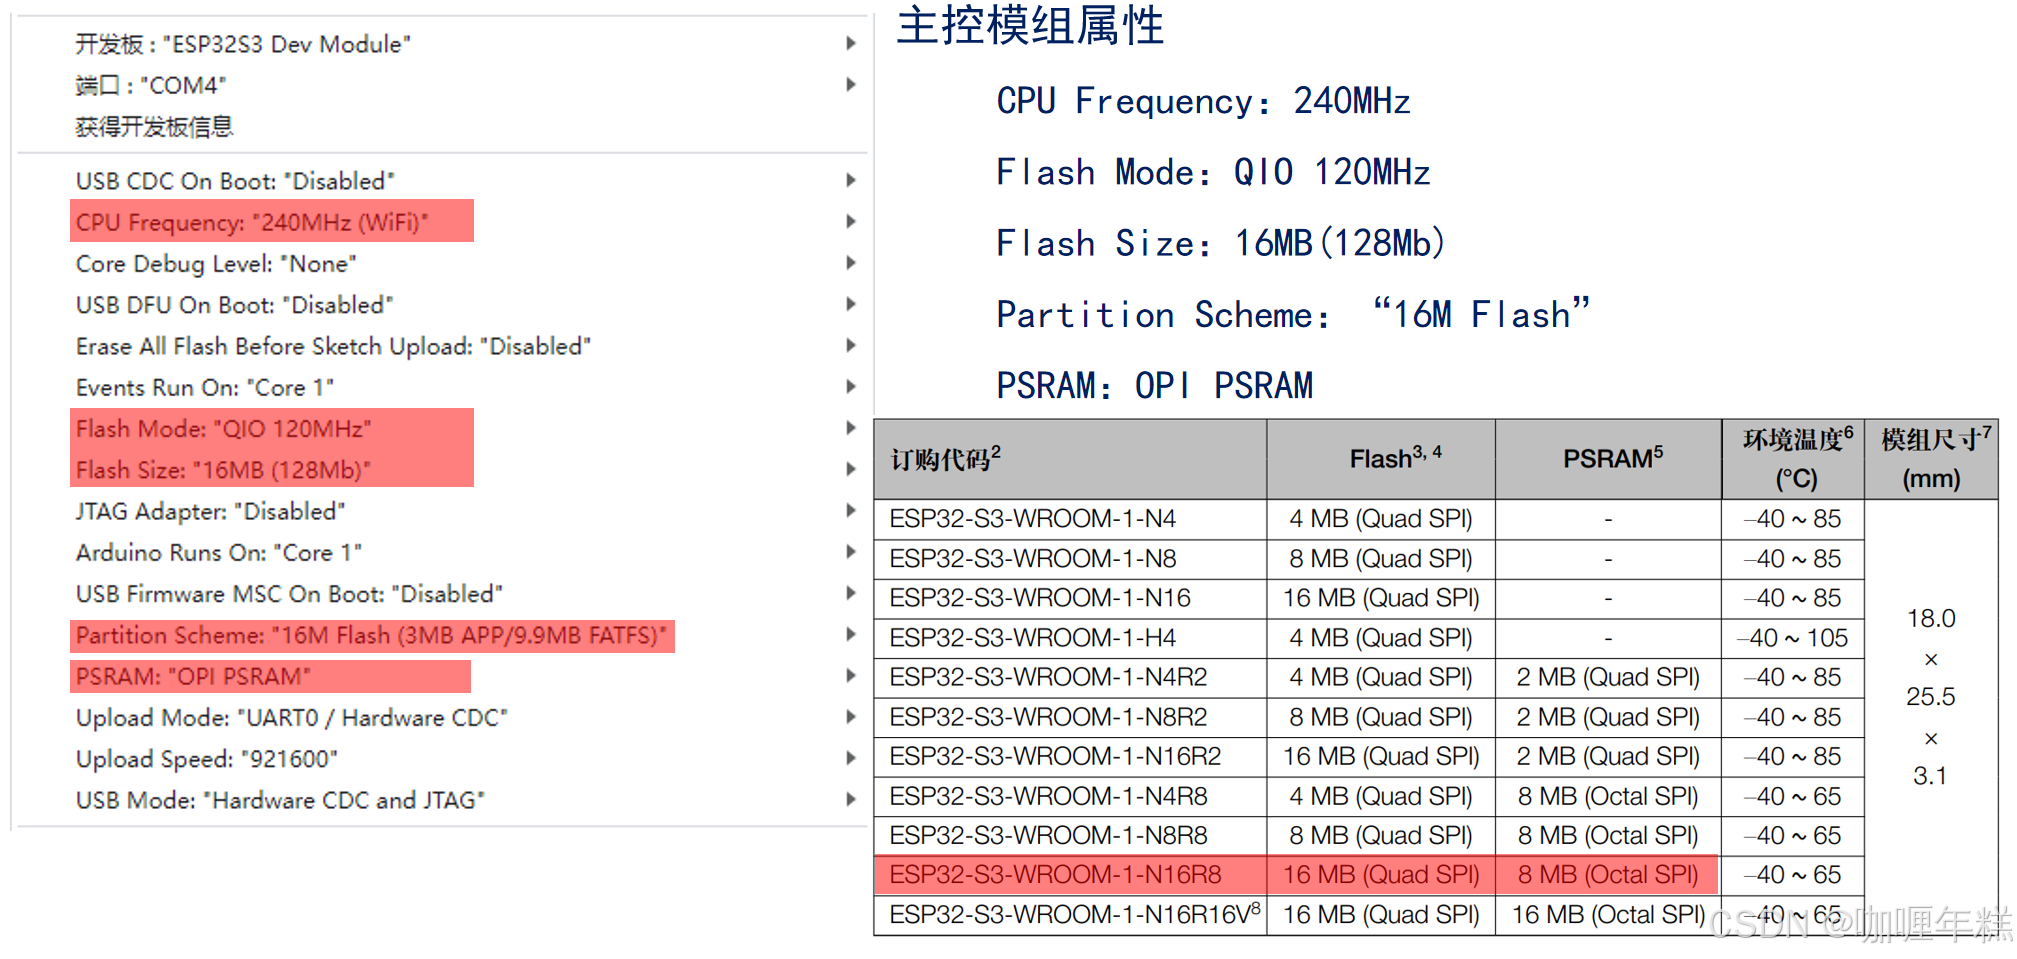Open USB Firmware MSC On Boot option
The height and width of the screenshot is (959, 2017).
(x=440, y=593)
